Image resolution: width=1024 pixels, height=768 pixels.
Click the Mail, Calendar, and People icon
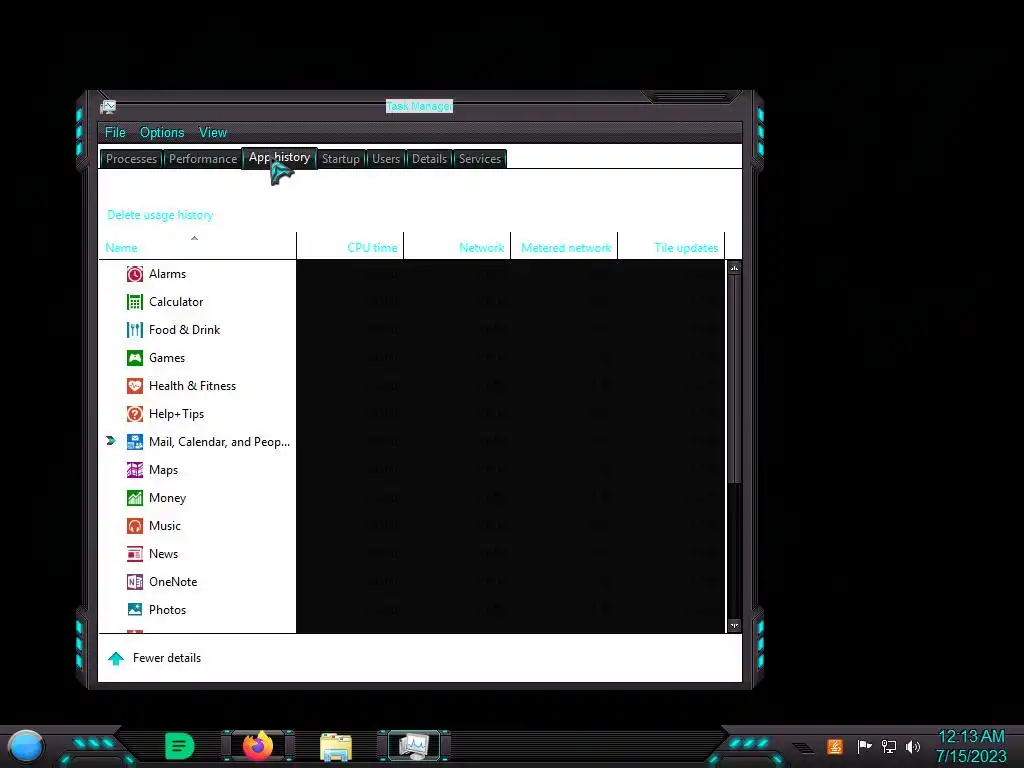pyautogui.click(x=135, y=442)
